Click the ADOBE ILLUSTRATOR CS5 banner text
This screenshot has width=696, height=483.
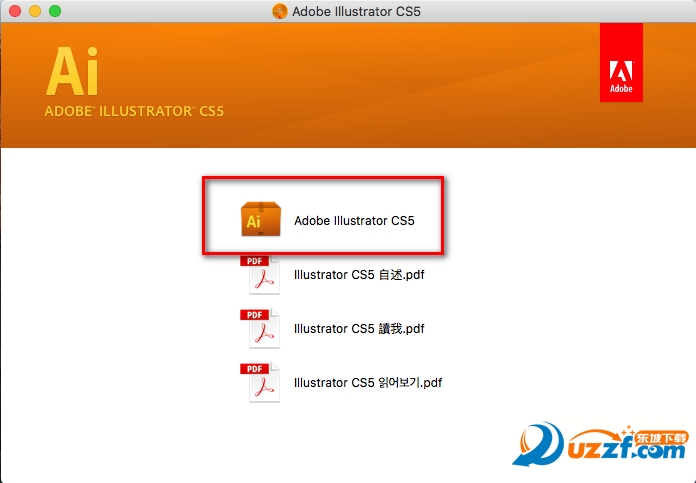(x=134, y=111)
